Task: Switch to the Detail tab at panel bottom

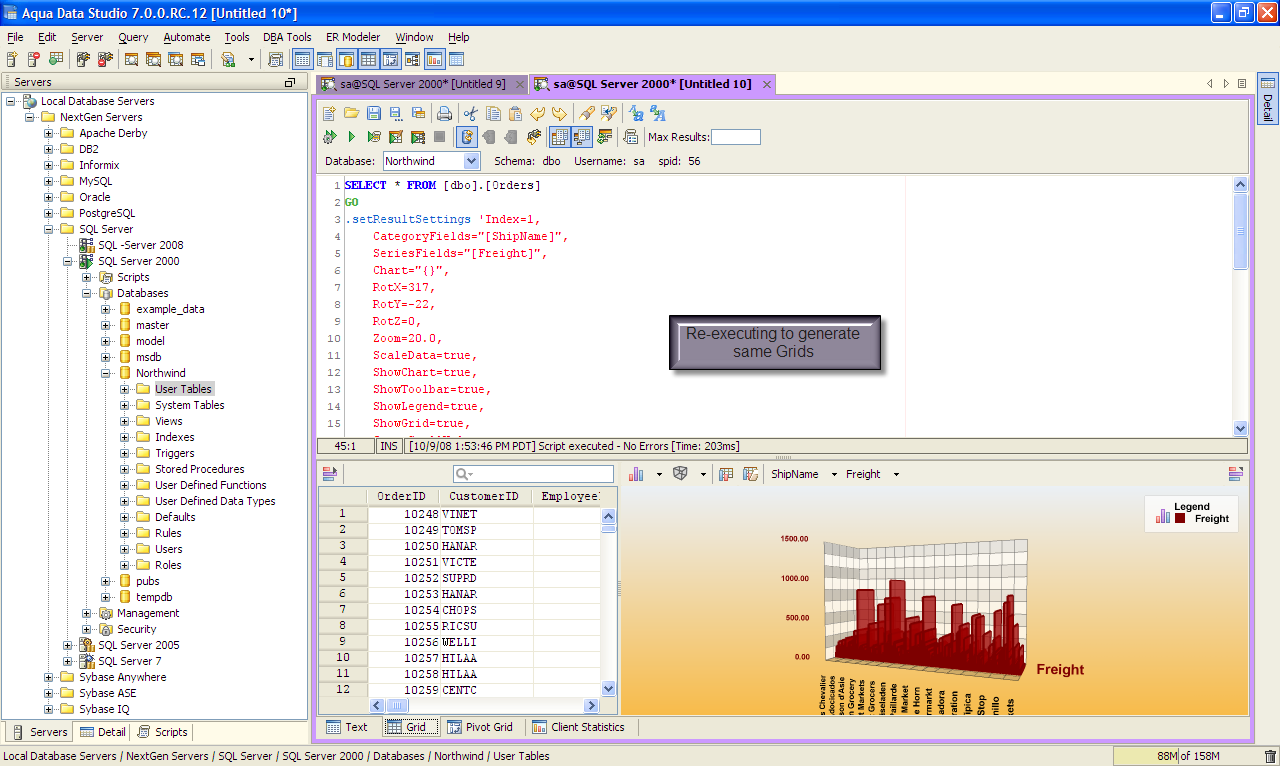Action: tap(103, 732)
